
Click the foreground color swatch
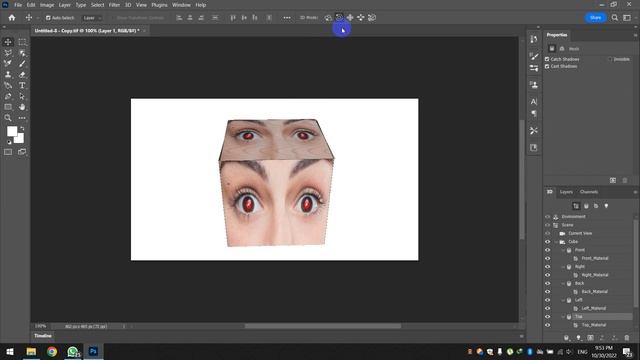coord(11,131)
